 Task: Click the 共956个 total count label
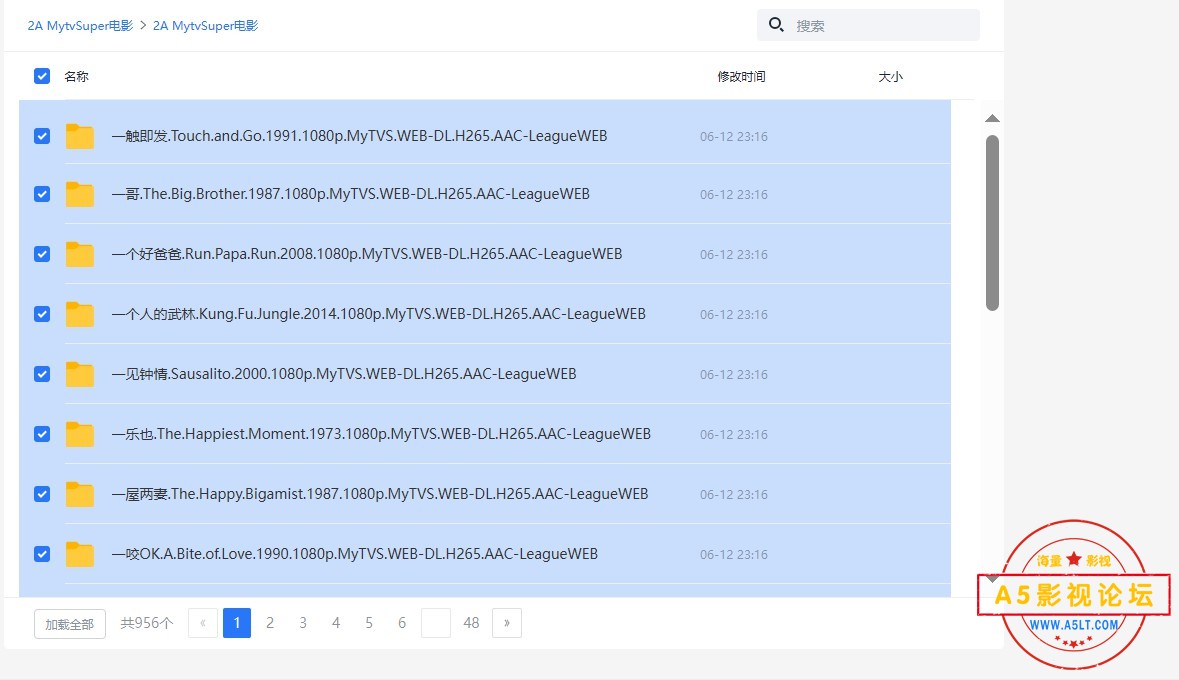[147, 623]
